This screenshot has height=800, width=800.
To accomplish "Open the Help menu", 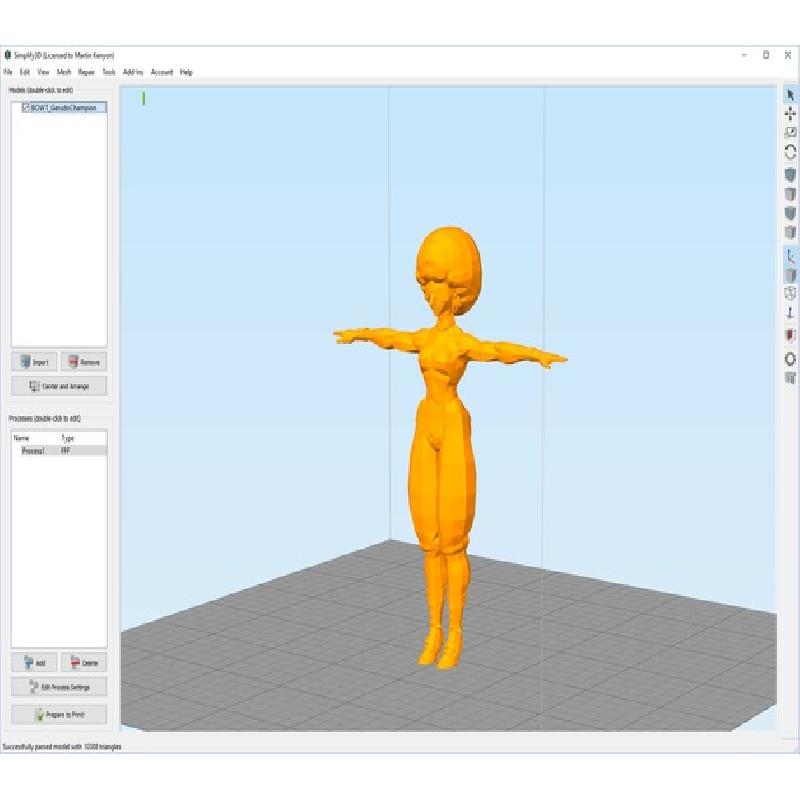I will pos(186,72).
